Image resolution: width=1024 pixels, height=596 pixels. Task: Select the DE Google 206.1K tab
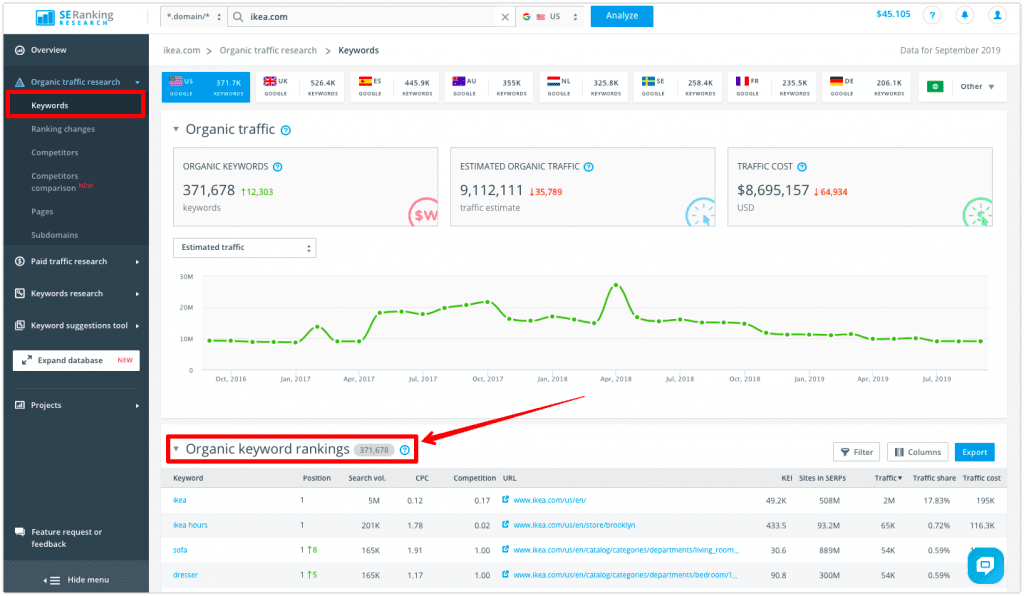(866, 87)
